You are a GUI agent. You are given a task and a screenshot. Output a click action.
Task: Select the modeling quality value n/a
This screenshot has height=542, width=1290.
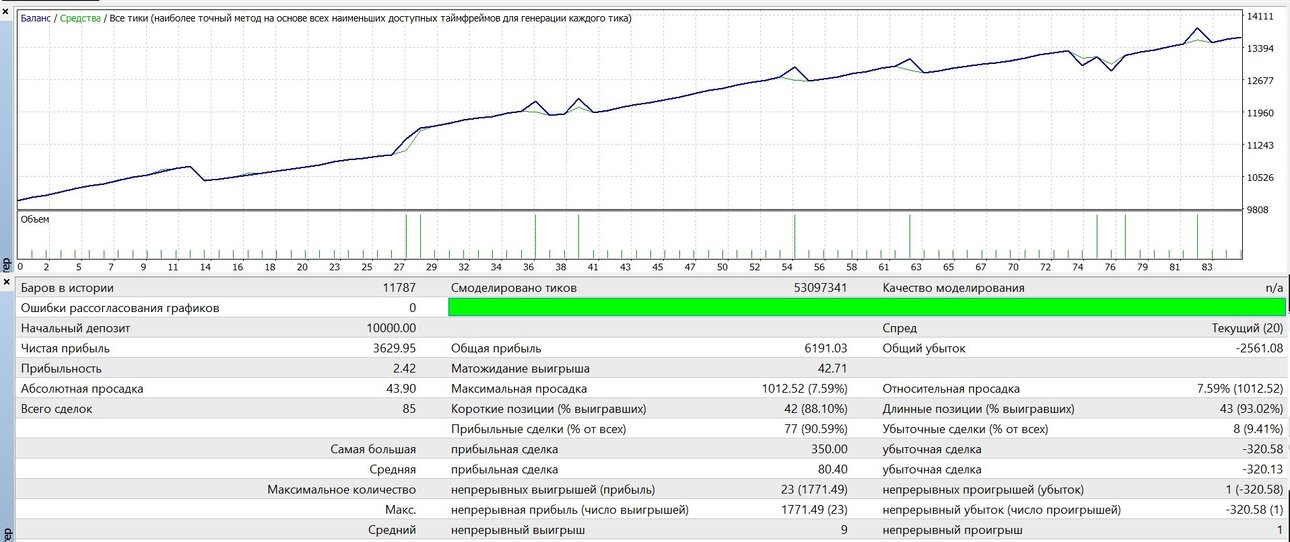1273,288
